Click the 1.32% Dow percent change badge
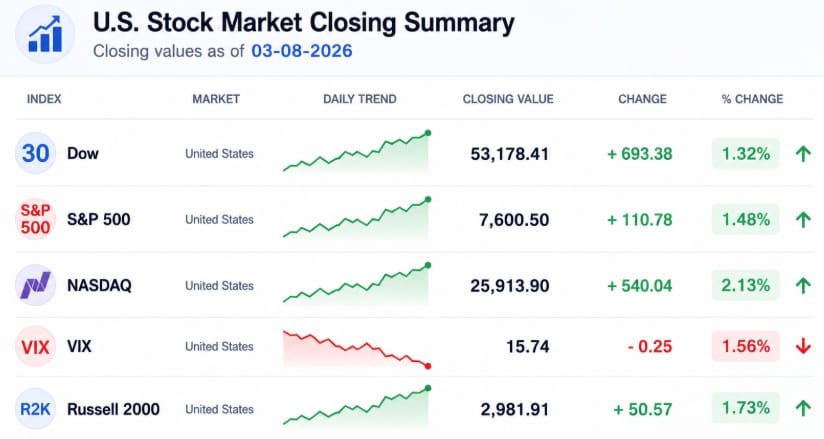The height and width of the screenshot is (439, 824). (x=746, y=154)
